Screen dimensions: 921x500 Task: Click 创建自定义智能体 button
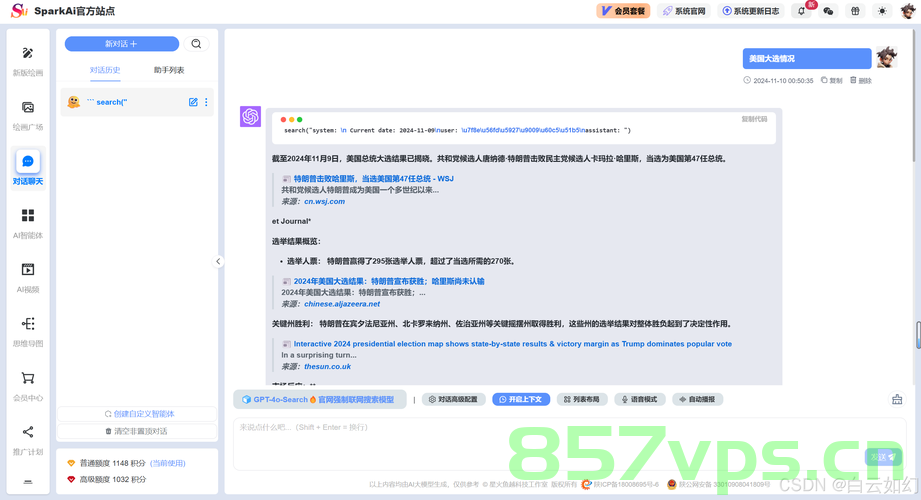tap(139, 414)
